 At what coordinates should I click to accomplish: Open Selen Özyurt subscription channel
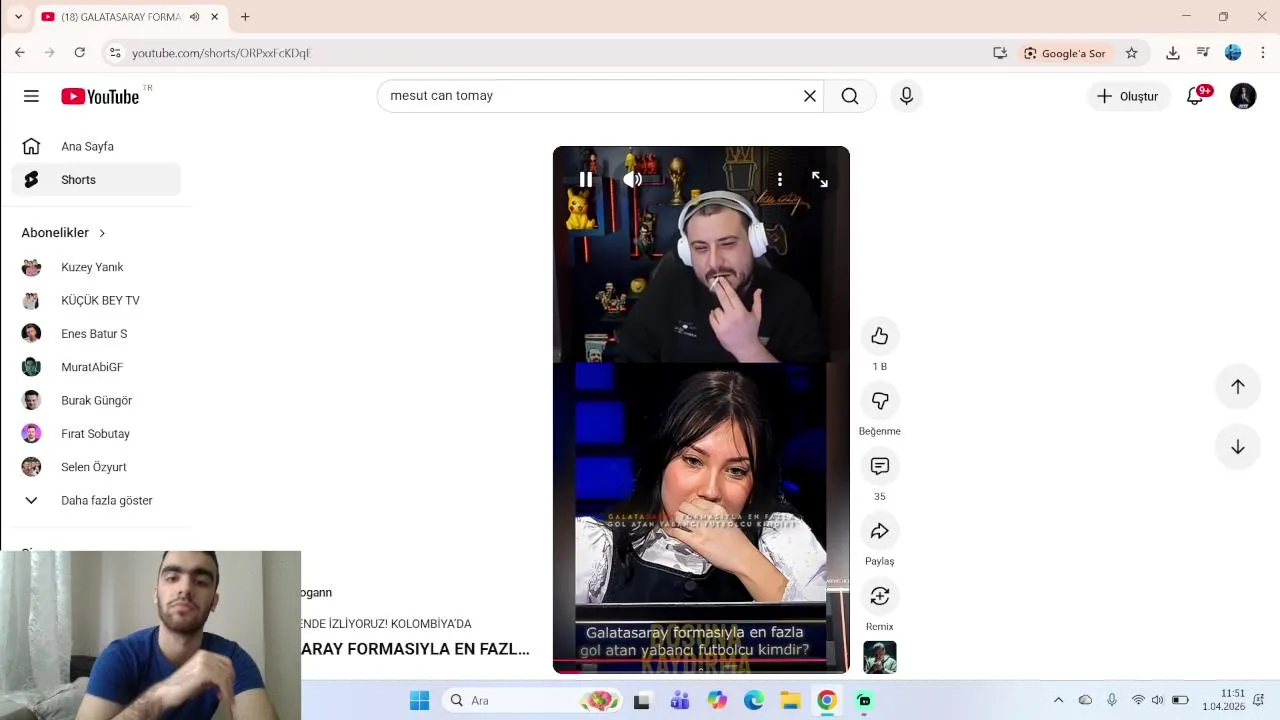tap(96, 467)
